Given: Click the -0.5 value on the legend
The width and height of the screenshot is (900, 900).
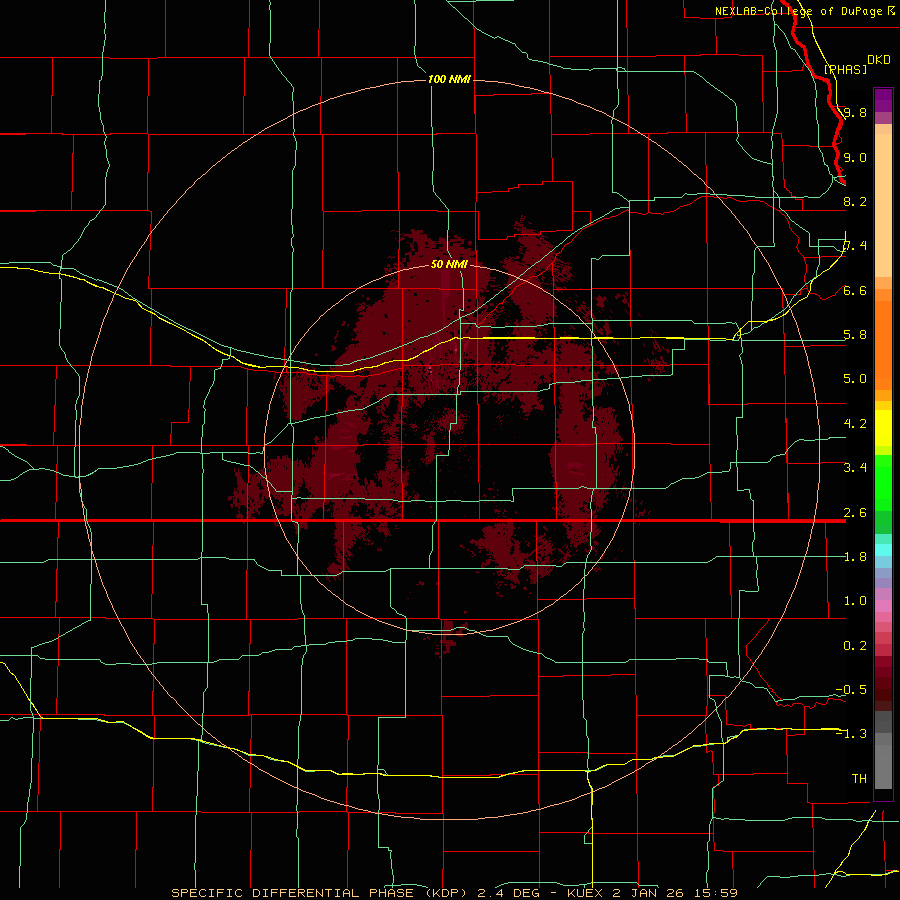Looking at the screenshot, I should (851, 690).
